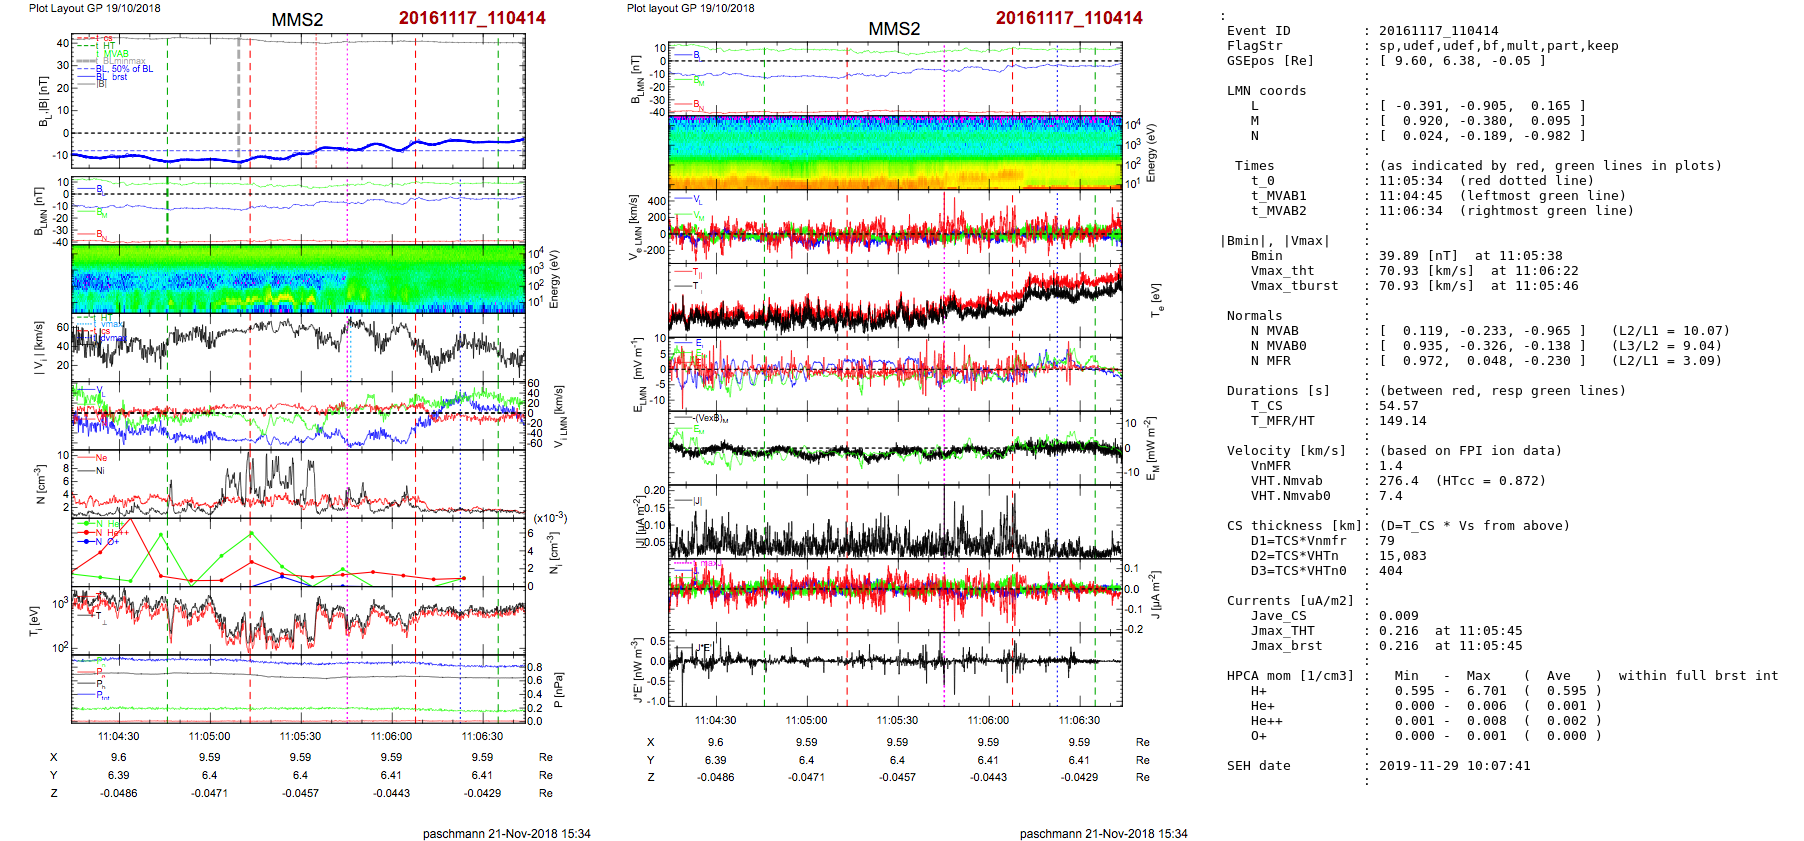Click the top-left "Plot Layout GP 19/10/2018" label
This screenshot has width=1804, height=841.
94,8
